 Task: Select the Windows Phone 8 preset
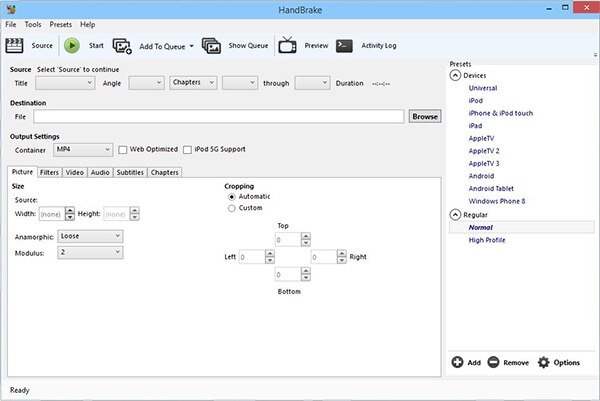coord(497,201)
